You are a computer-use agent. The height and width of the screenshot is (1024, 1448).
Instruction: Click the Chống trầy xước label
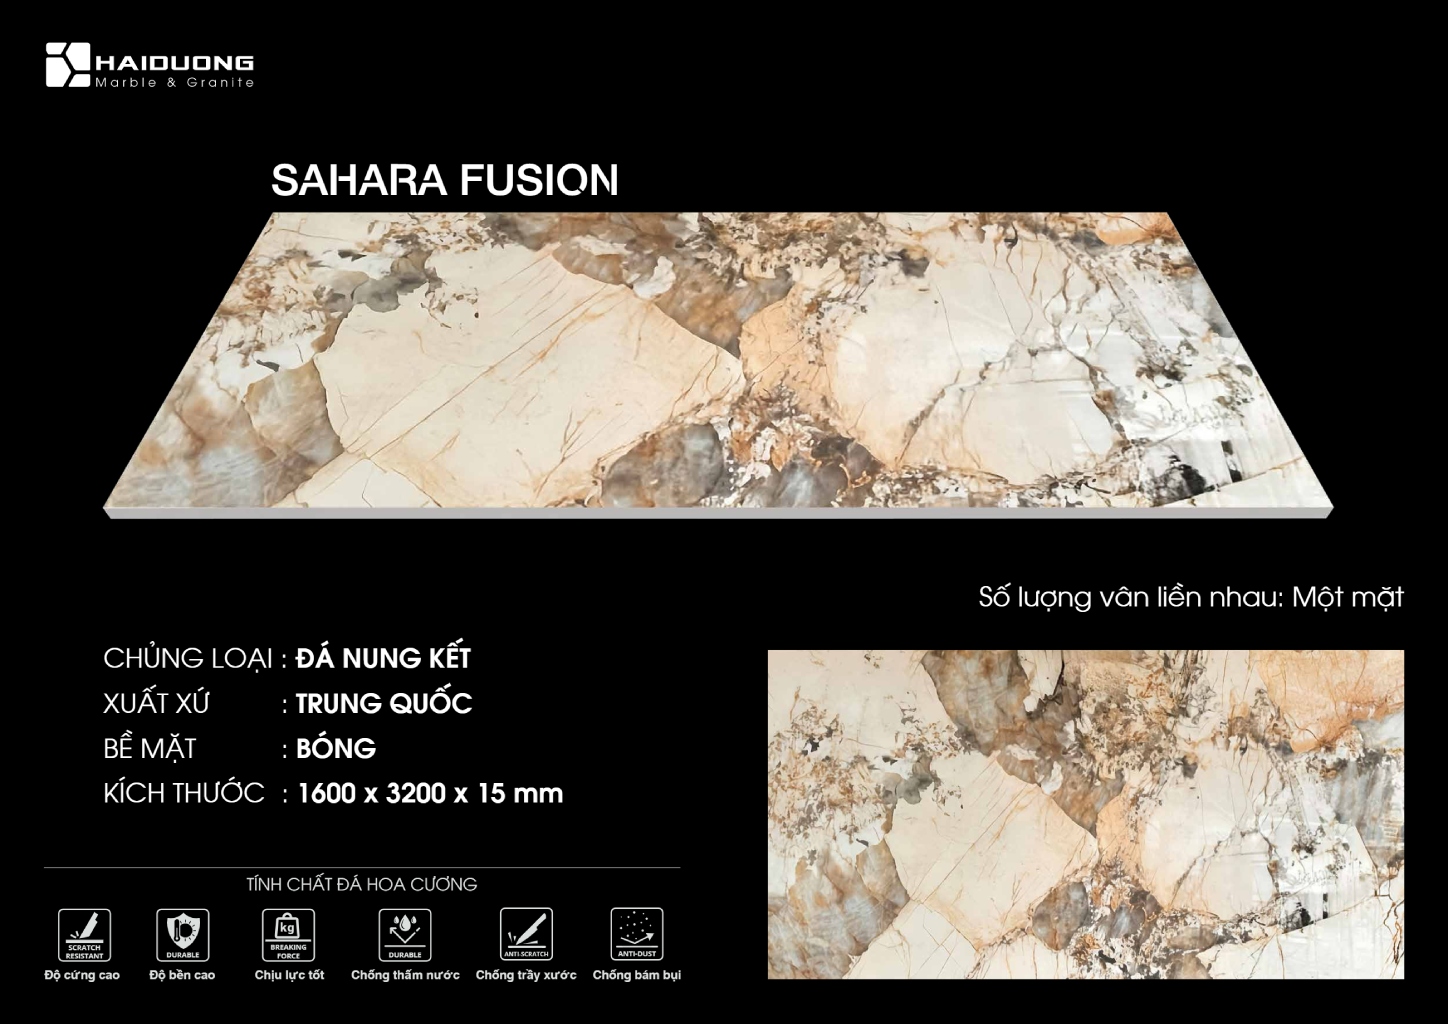tap(526, 975)
